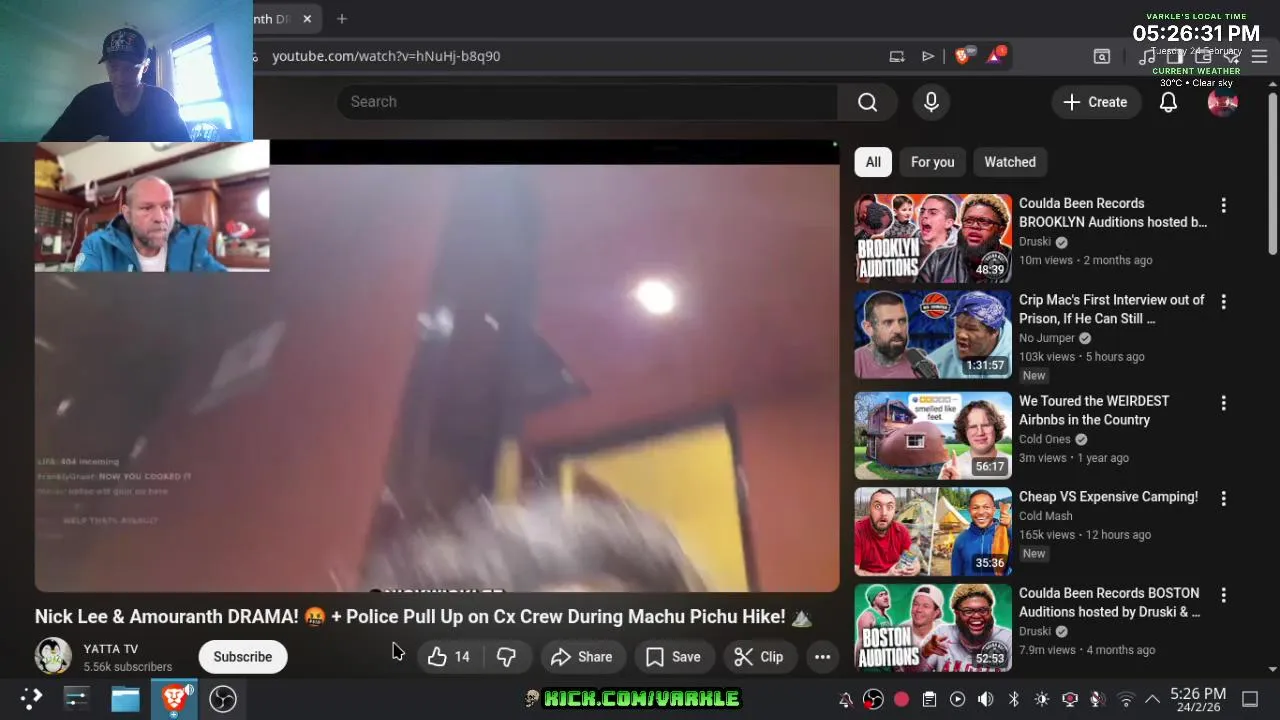Open options menu for Cheap VS Expensive Camping
1280x720 pixels.
coord(1223,498)
